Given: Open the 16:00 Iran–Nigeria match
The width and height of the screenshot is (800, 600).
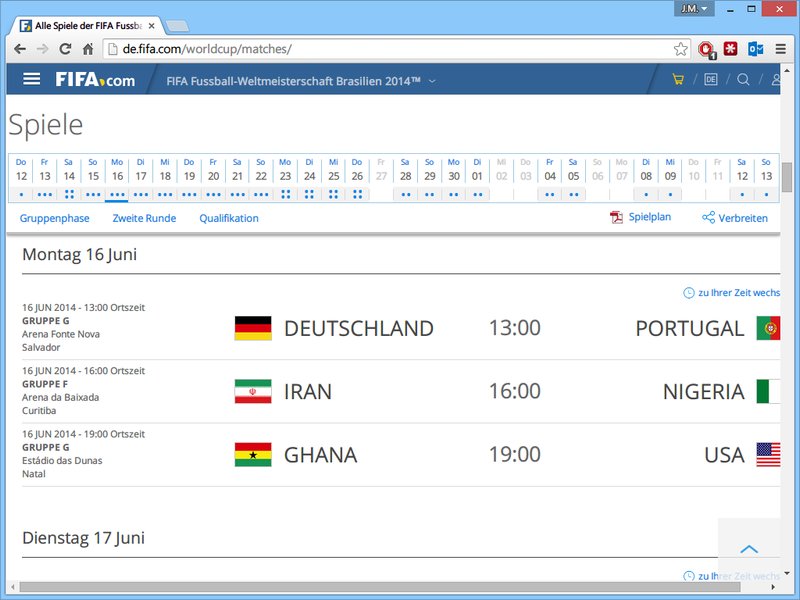Looking at the screenshot, I should (515, 391).
